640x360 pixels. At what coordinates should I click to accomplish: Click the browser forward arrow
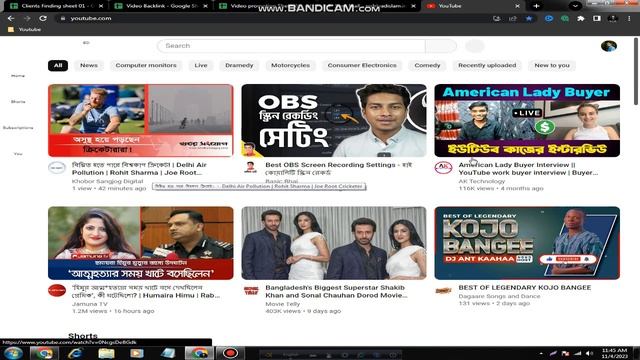pos(27,18)
